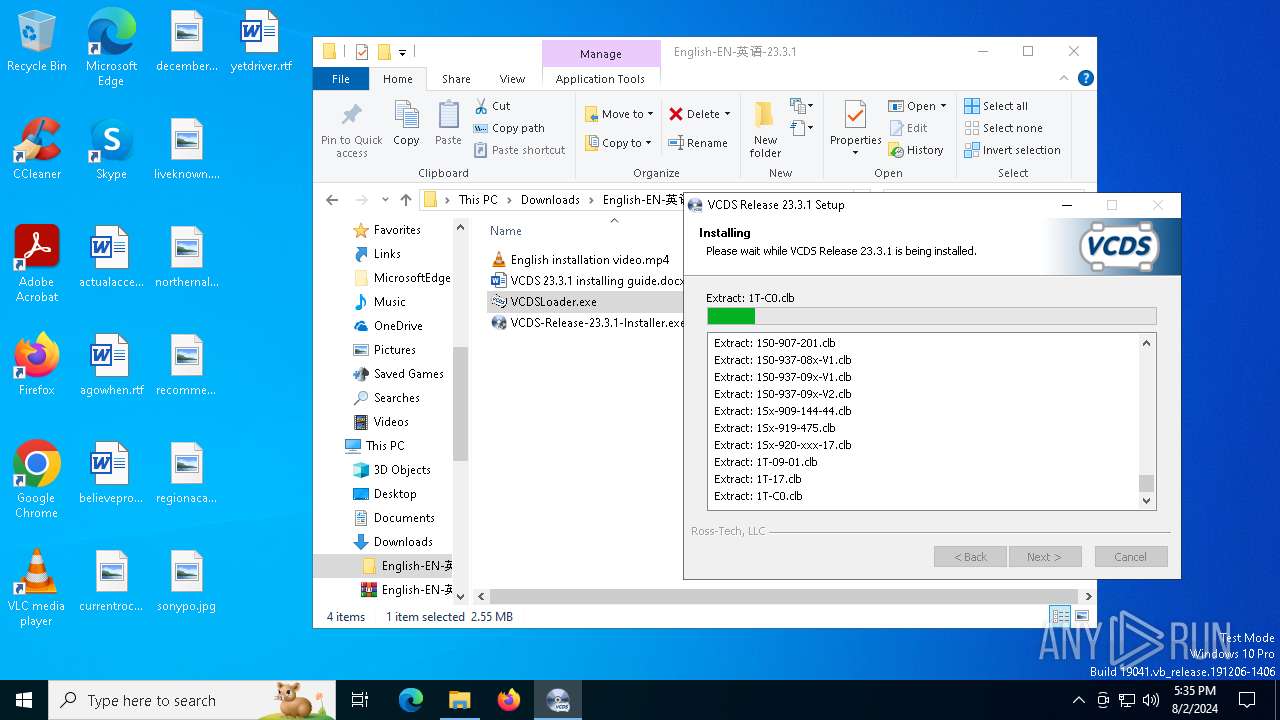The width and height of the screenshot is (1280, 720).
Task: Click Select none in ribbon
Action: tap(1003, 128)
